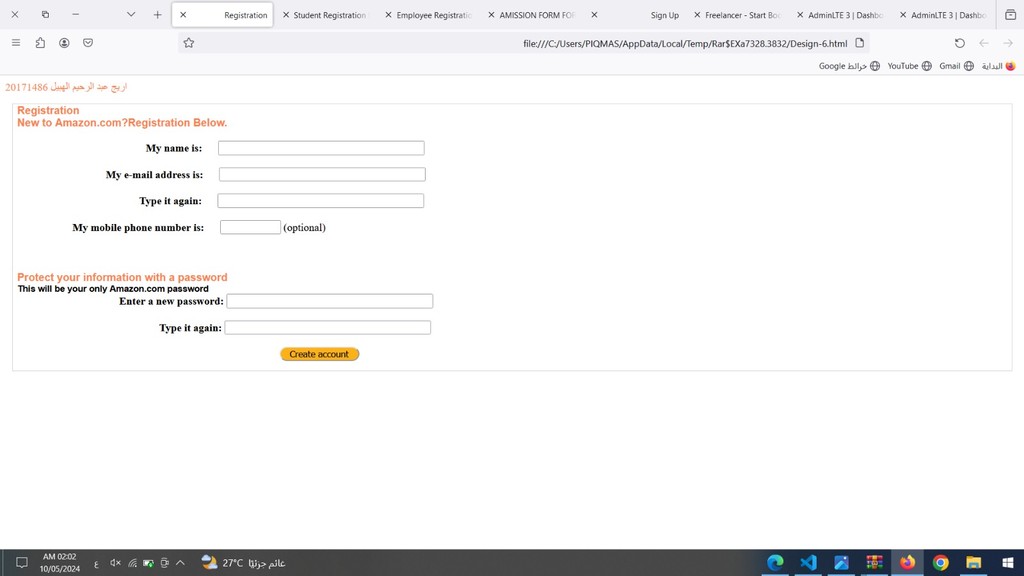Viewport: 1024px width, 576px height.
Task: Open WinRAR from the taskbar
Action: click(x=874, y=562)
